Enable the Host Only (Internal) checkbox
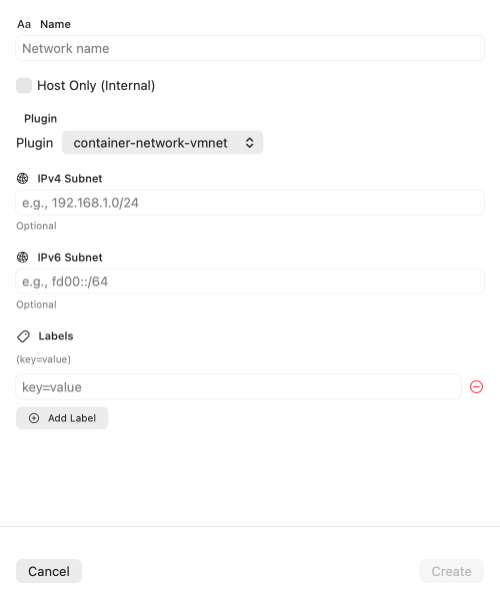 pyautogui.click(x=24, y=86)
